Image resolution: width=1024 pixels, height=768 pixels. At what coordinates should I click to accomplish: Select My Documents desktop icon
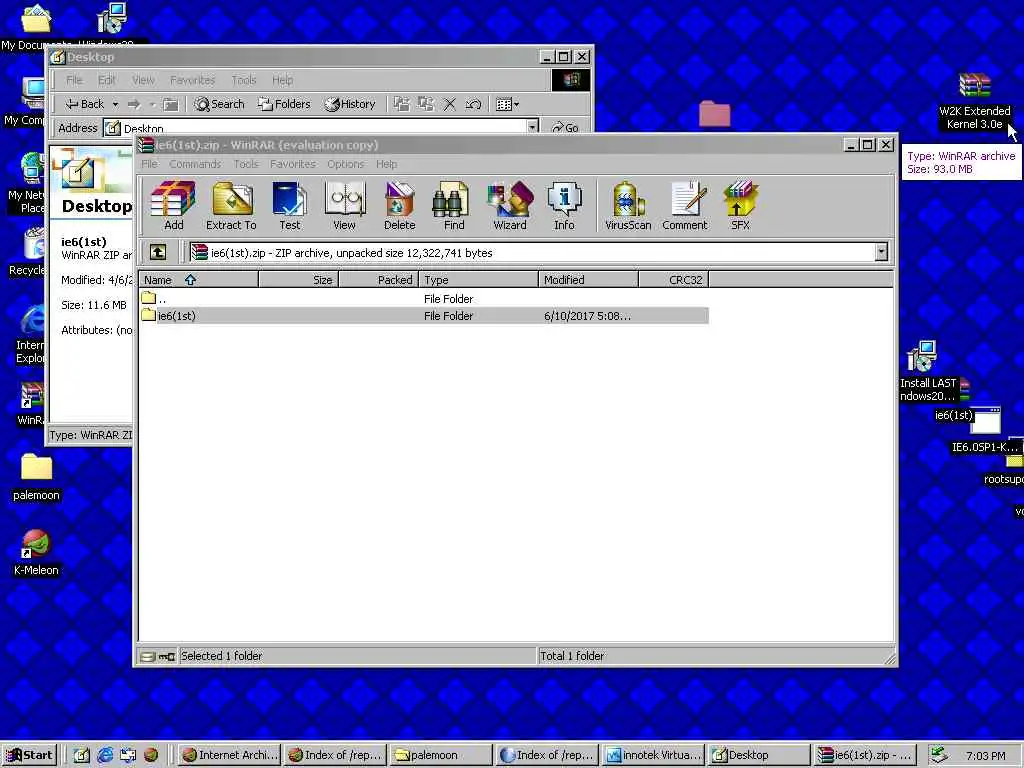coord(36,26)
